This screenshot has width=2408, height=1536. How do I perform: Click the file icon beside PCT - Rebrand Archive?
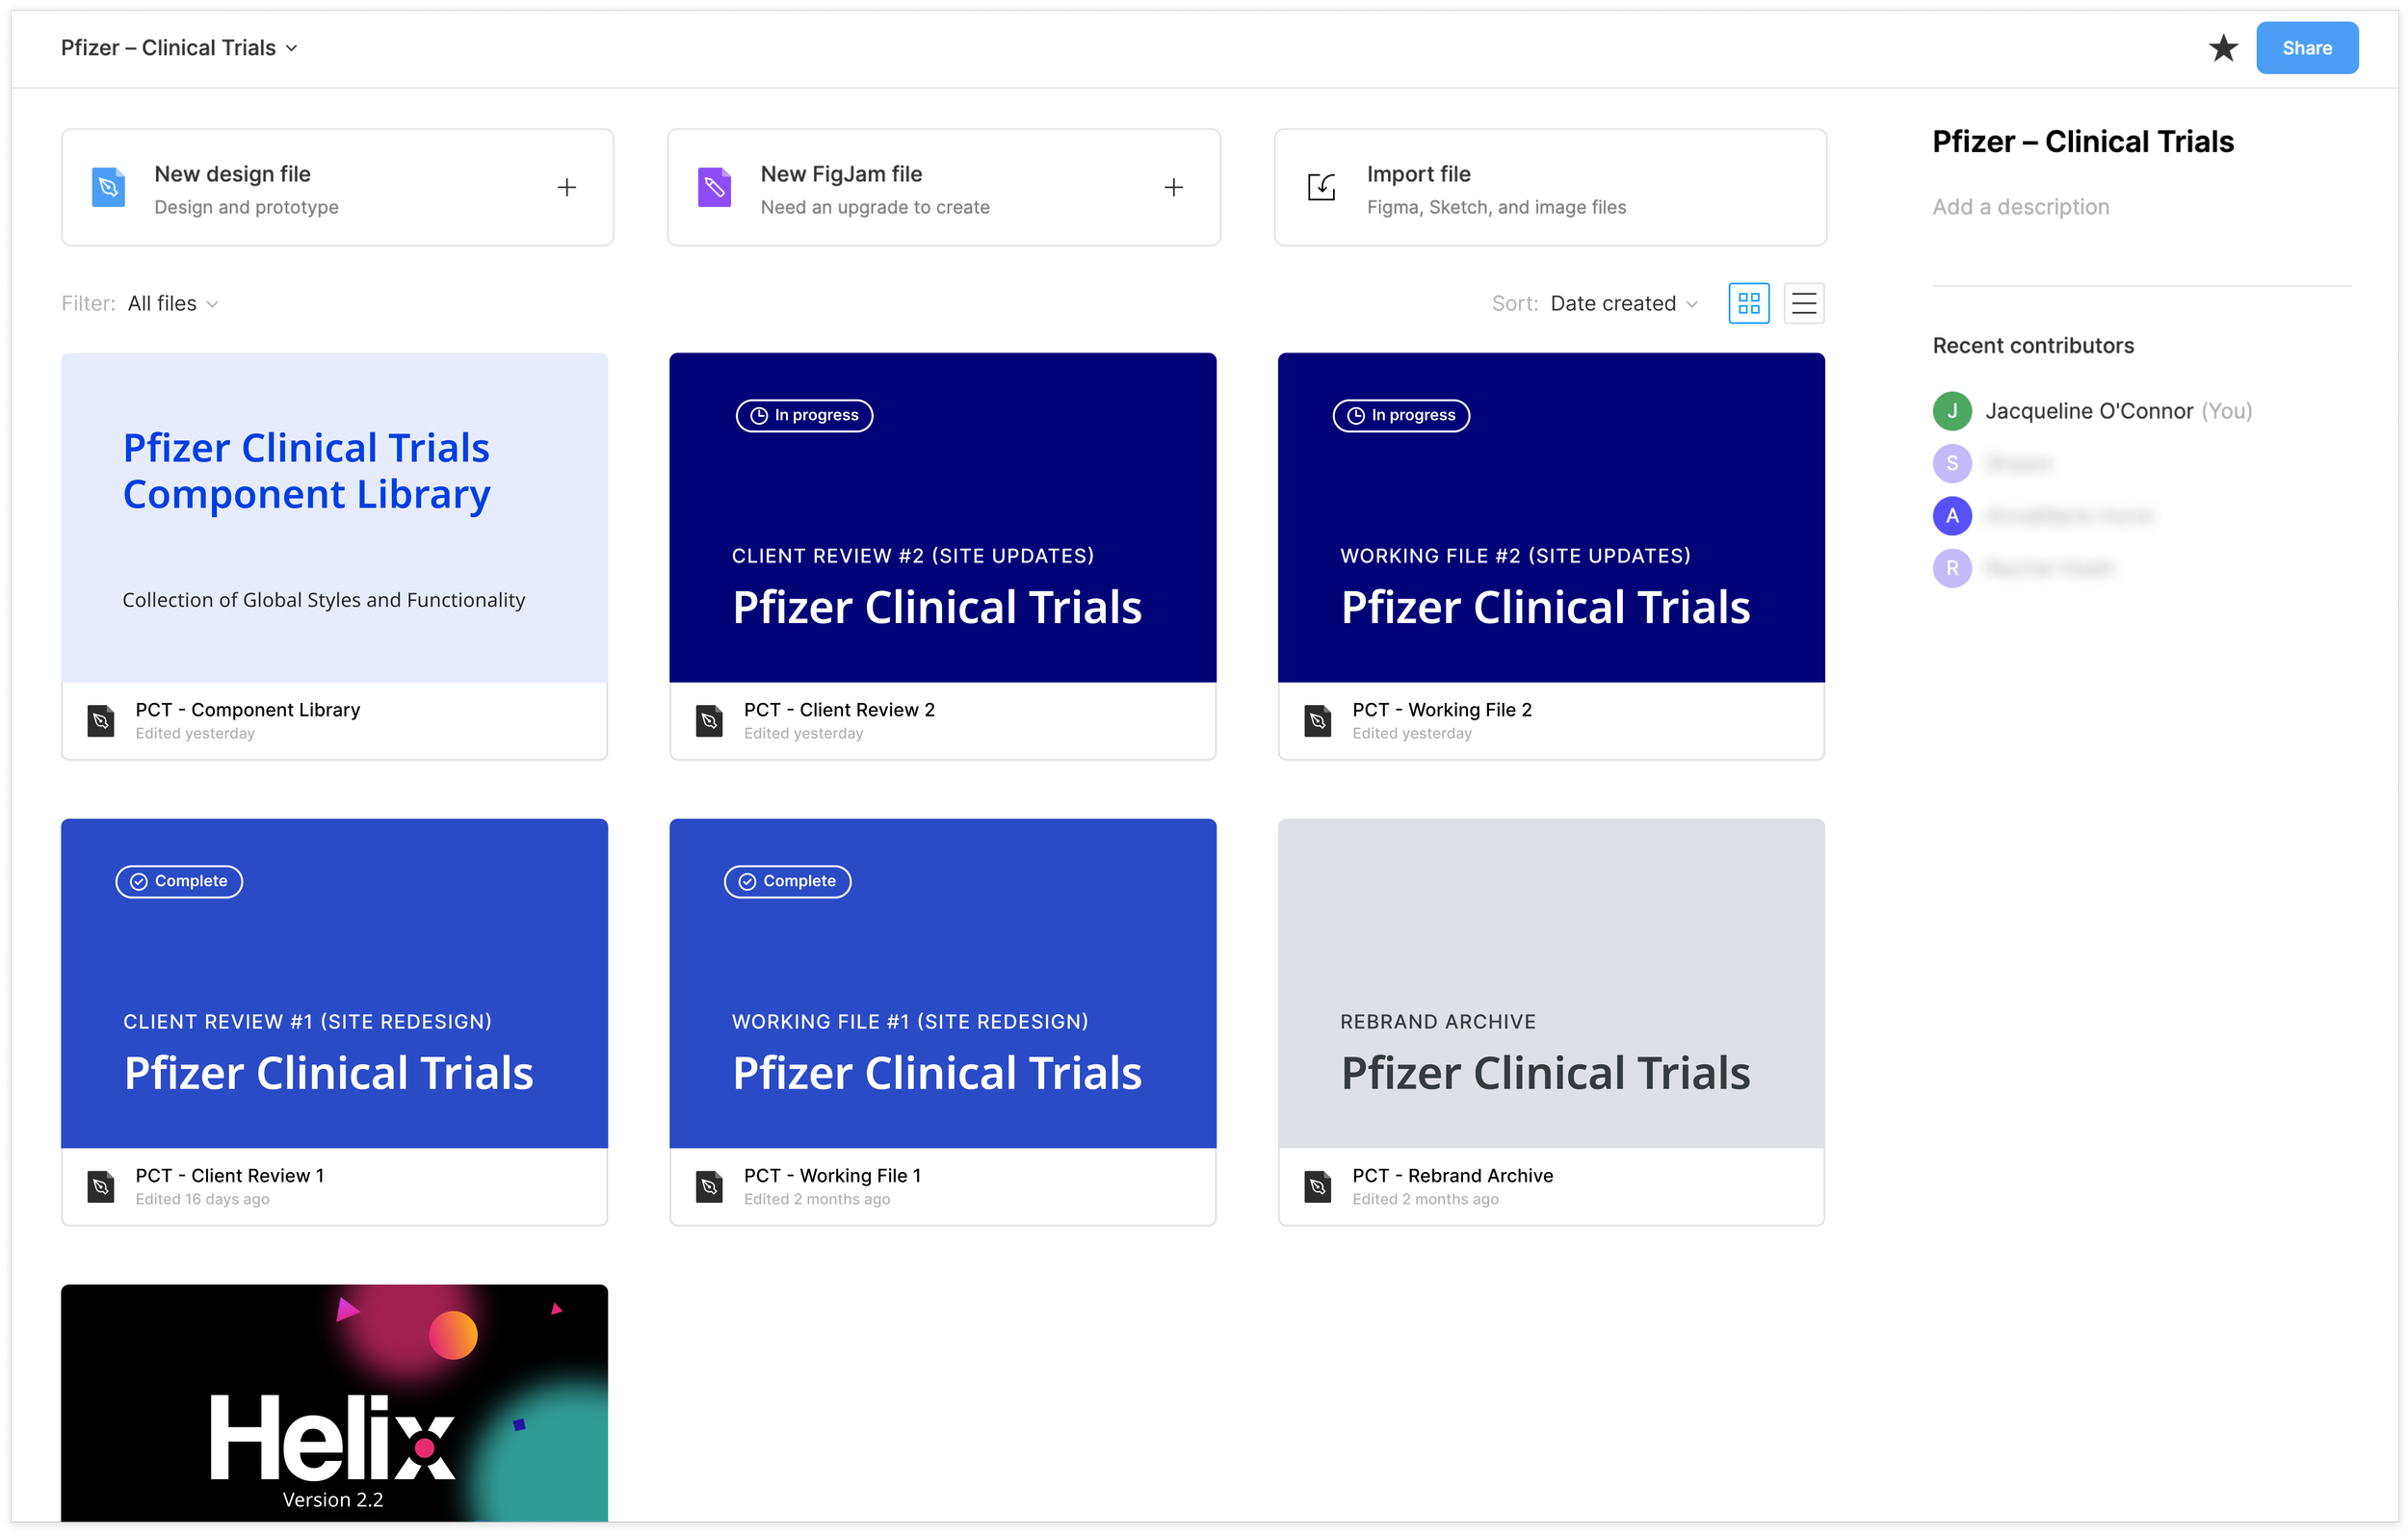(x=1317, y=1186)
